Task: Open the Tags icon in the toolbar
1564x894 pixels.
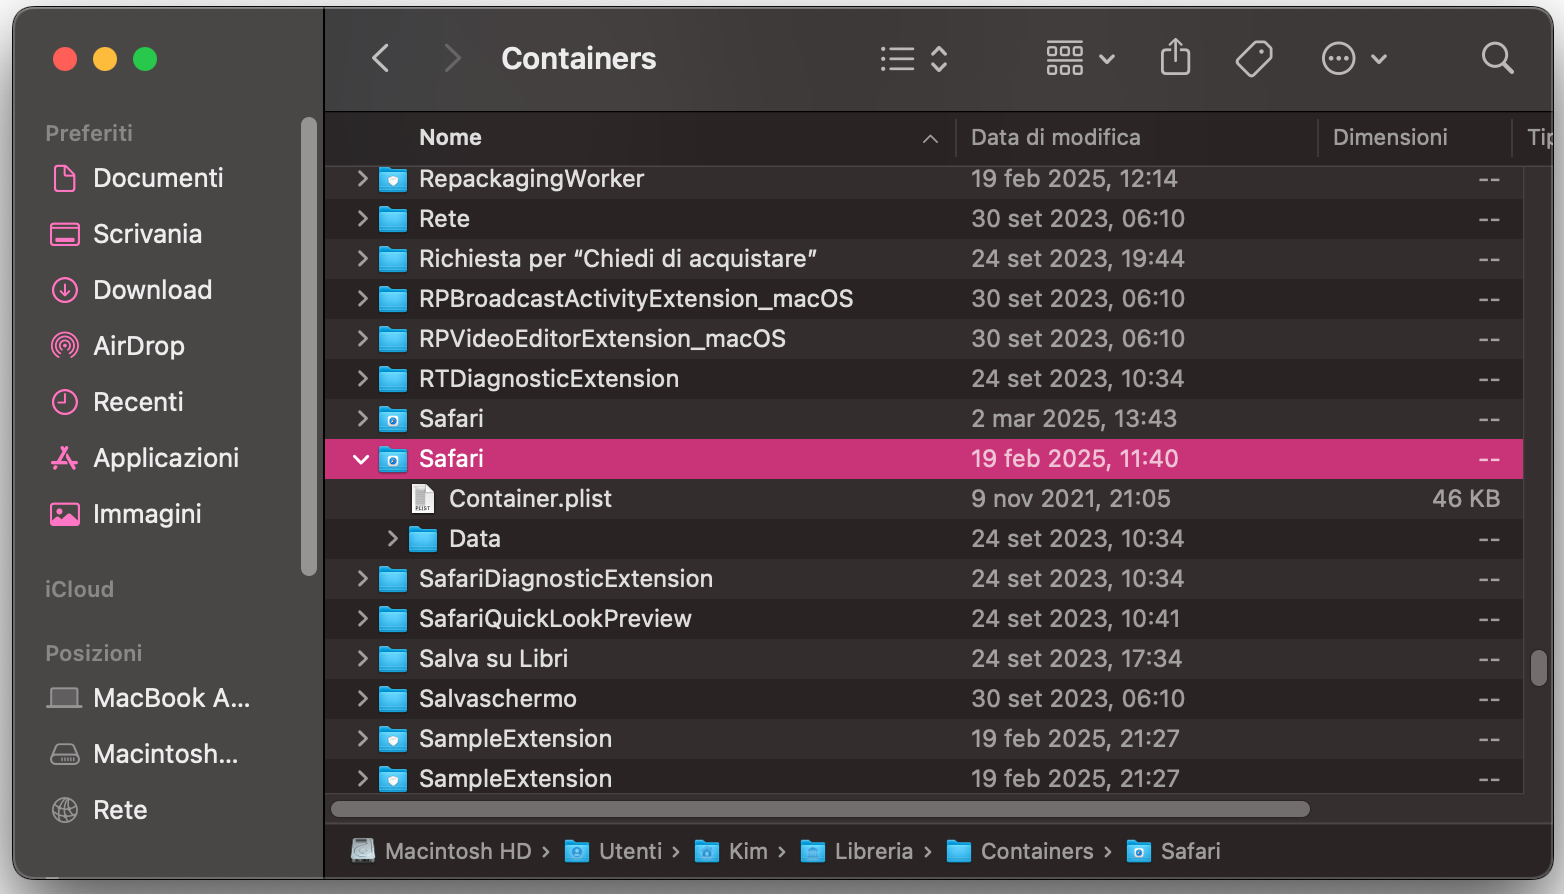Action: point(1254,58)
